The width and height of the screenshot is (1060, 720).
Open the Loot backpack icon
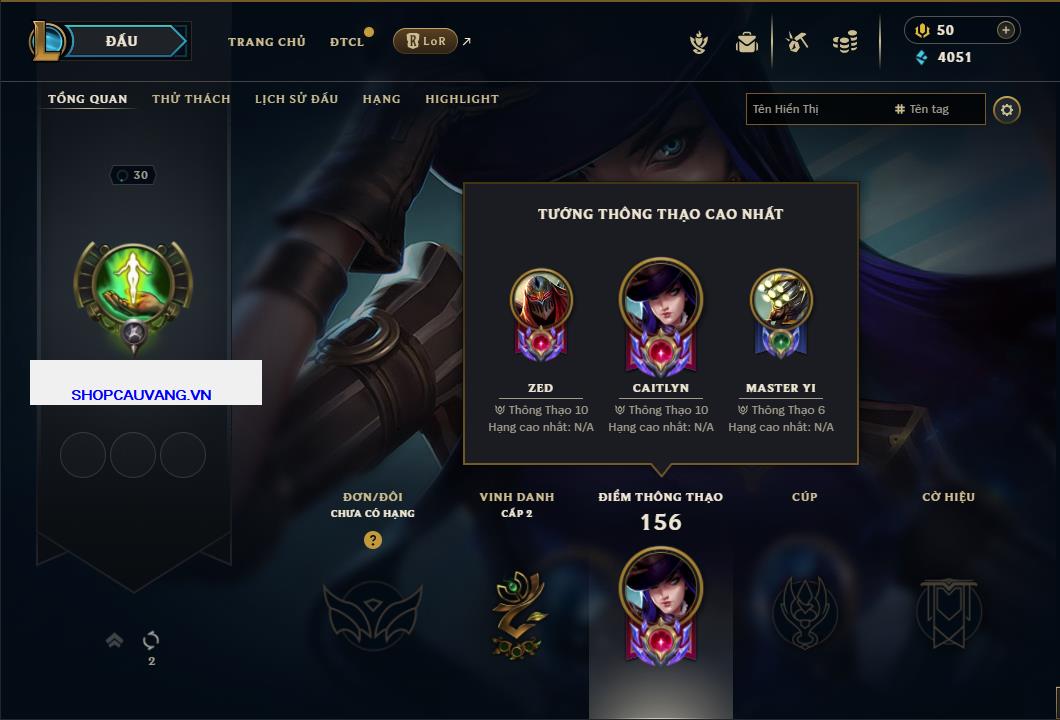746,42
